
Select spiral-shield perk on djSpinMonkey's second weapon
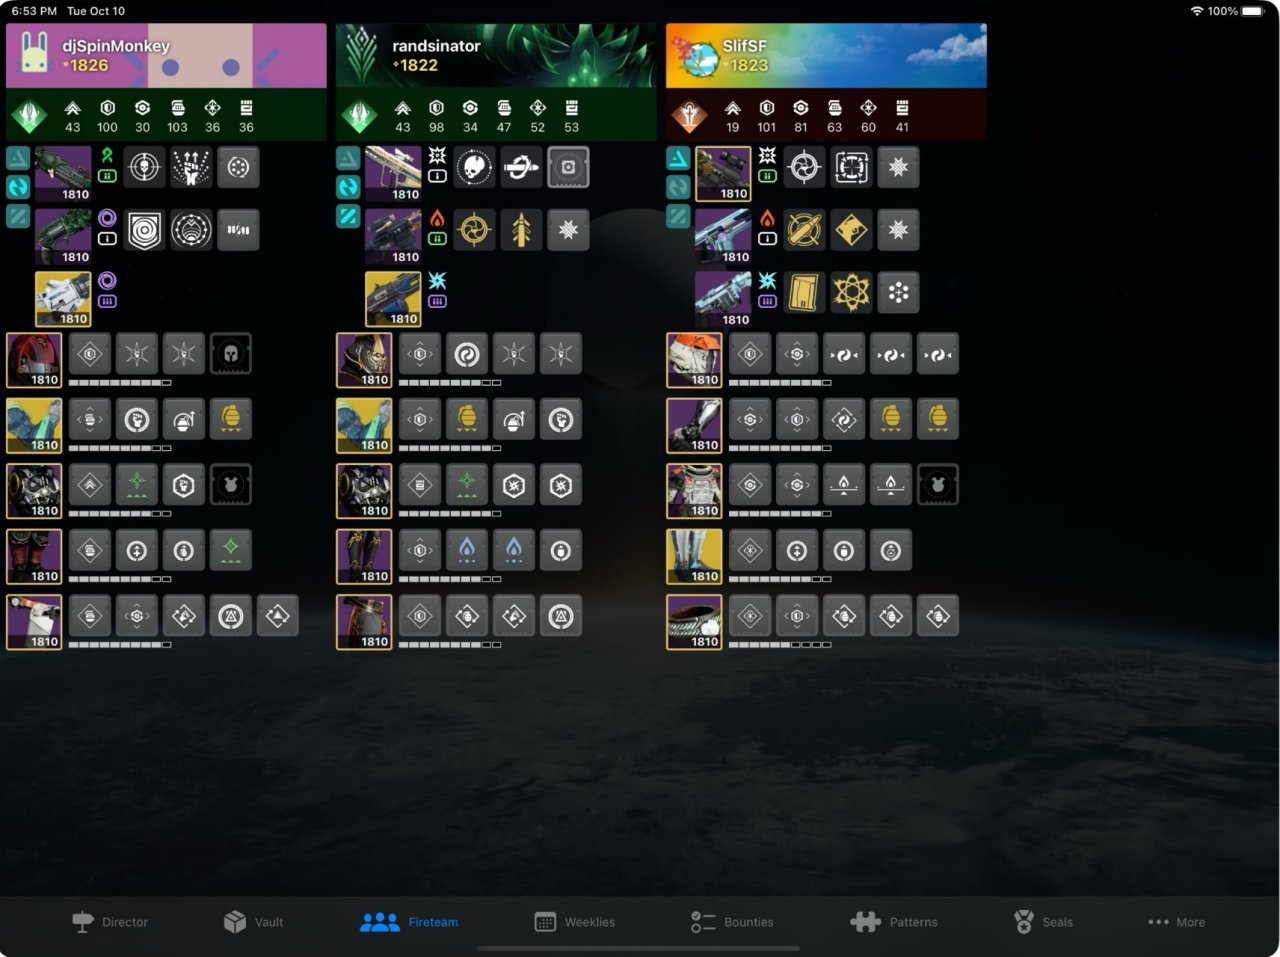pyautogui.click(x=144, y=230)
